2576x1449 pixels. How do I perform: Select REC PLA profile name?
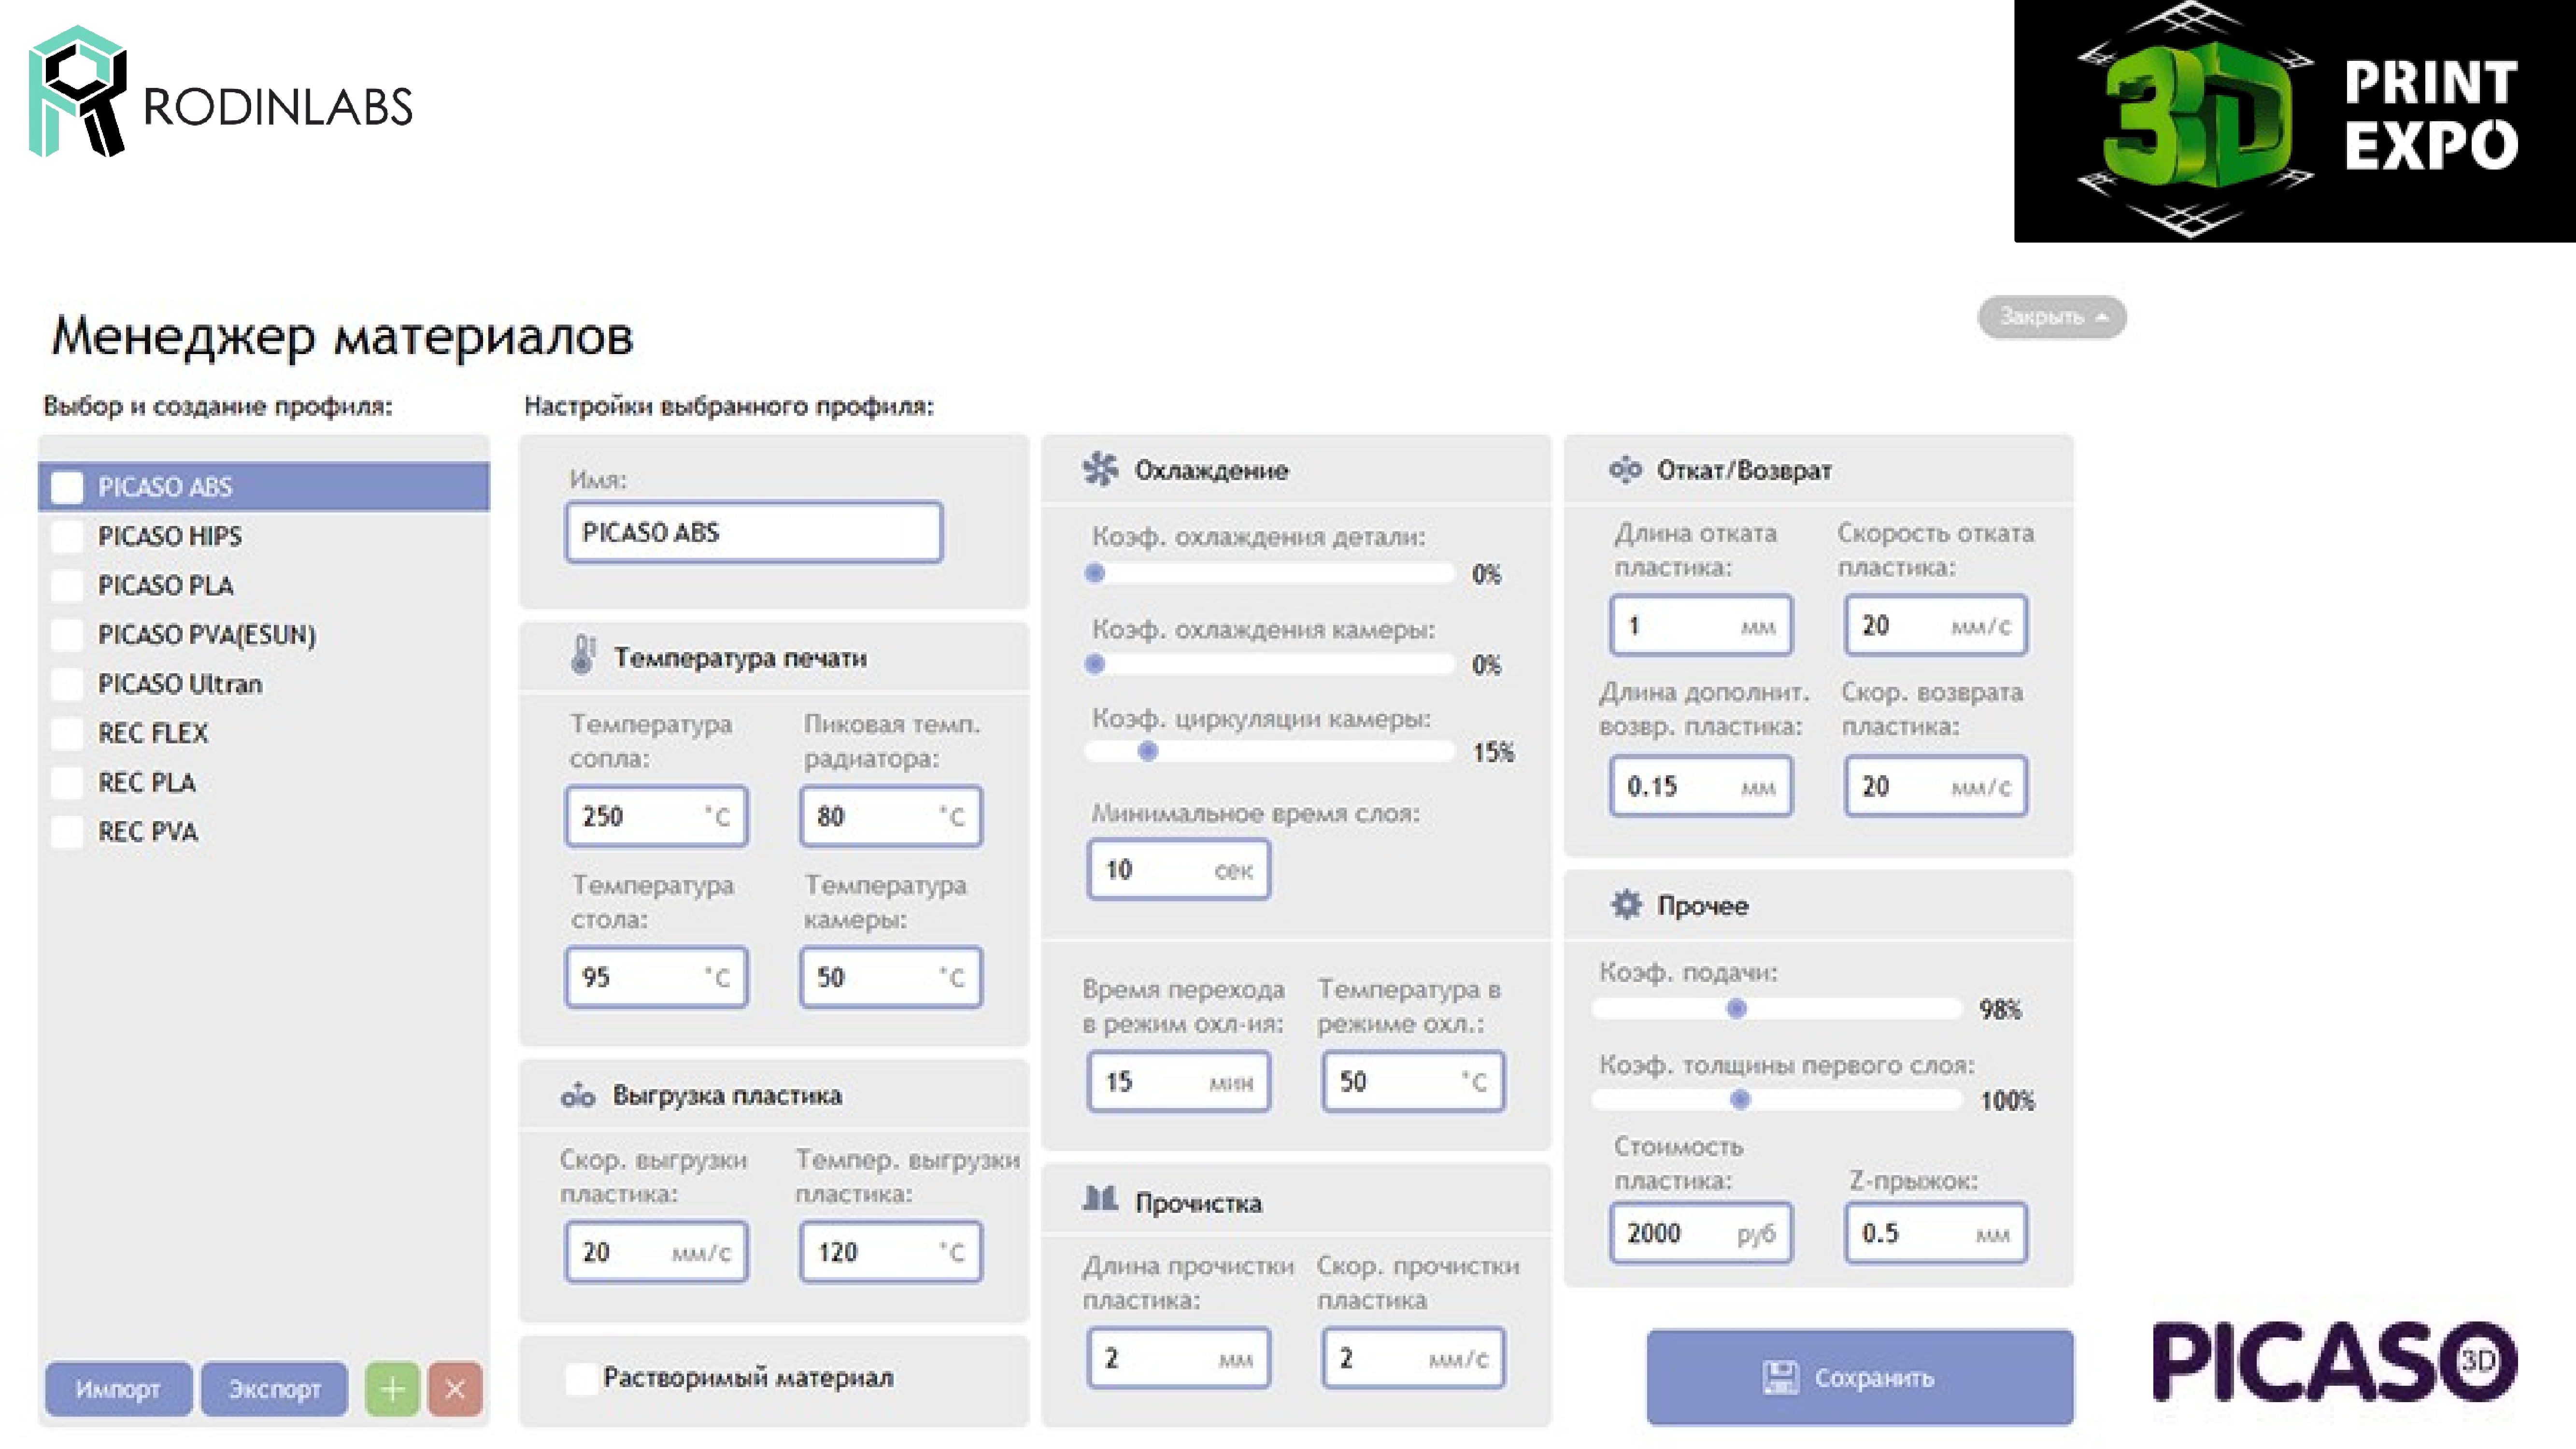point(147,782)
